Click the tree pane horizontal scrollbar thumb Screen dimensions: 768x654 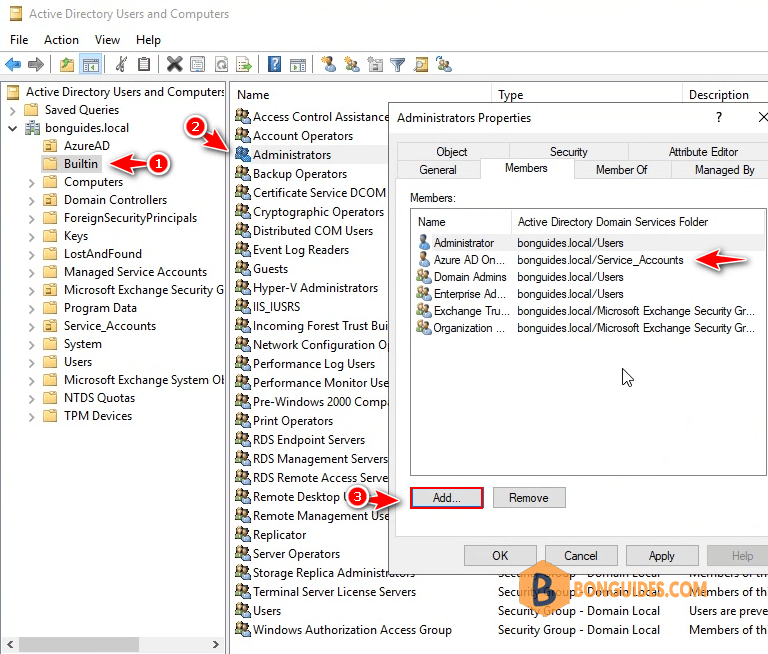(x=78, y=644)
